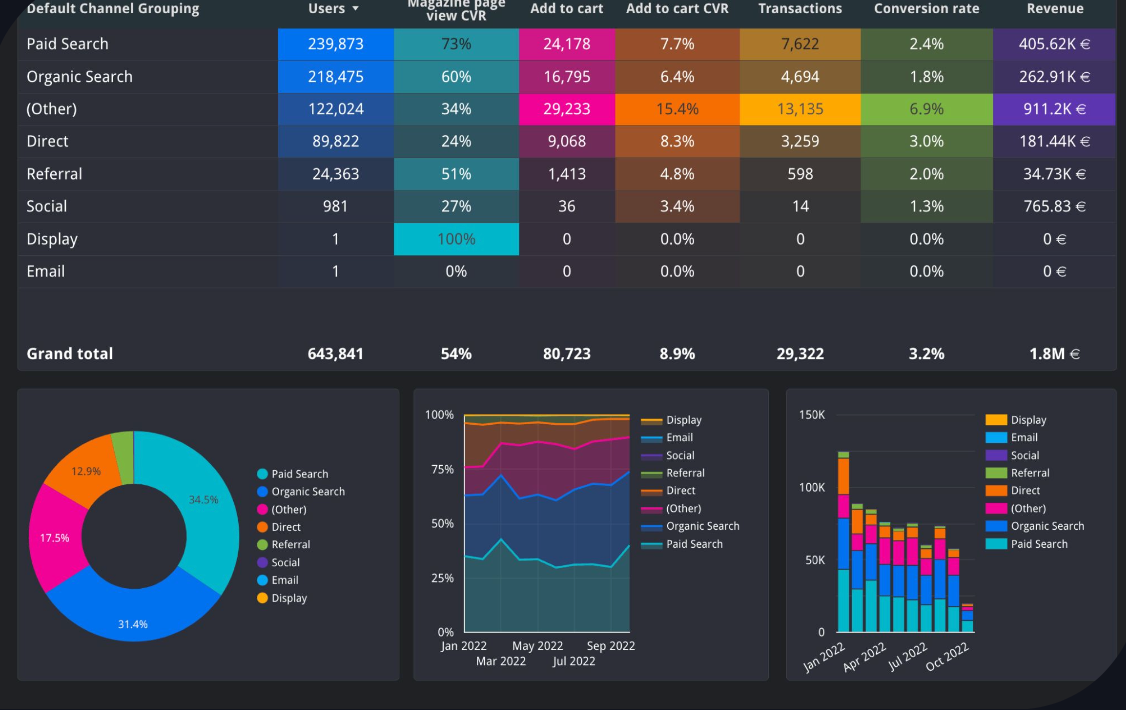Select the Organic Search row label
The width and height of the screenshot is (1126, 710).
tap(80, 77)
